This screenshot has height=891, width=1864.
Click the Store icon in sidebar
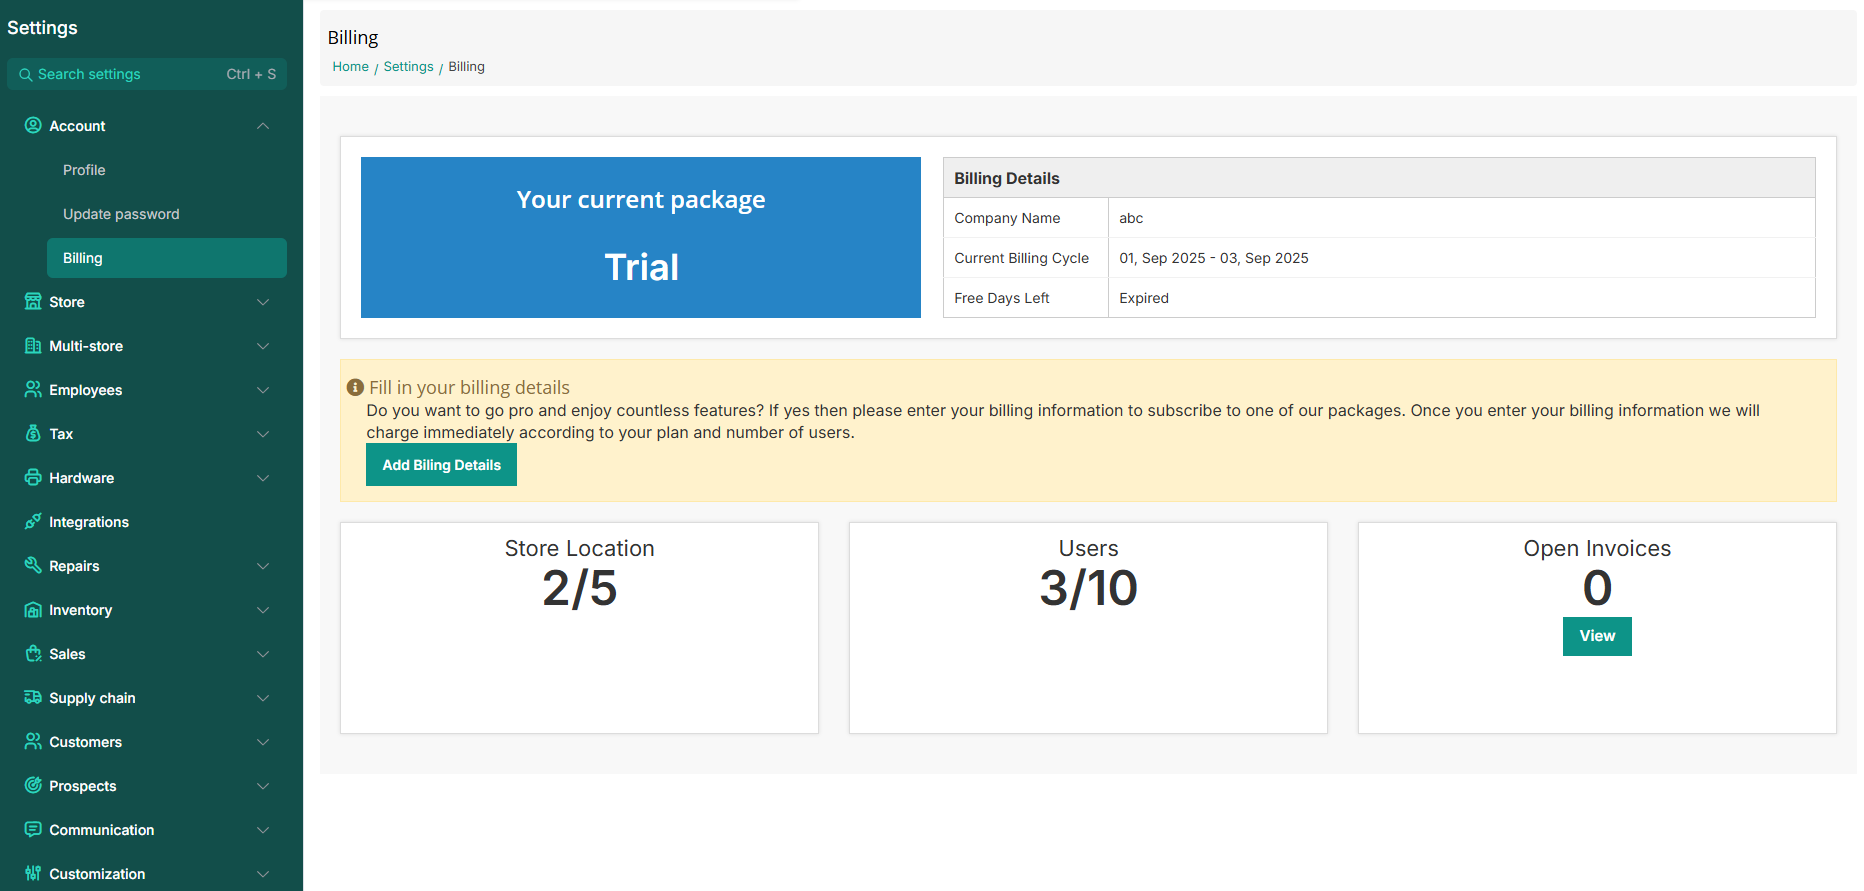[33, 302]
